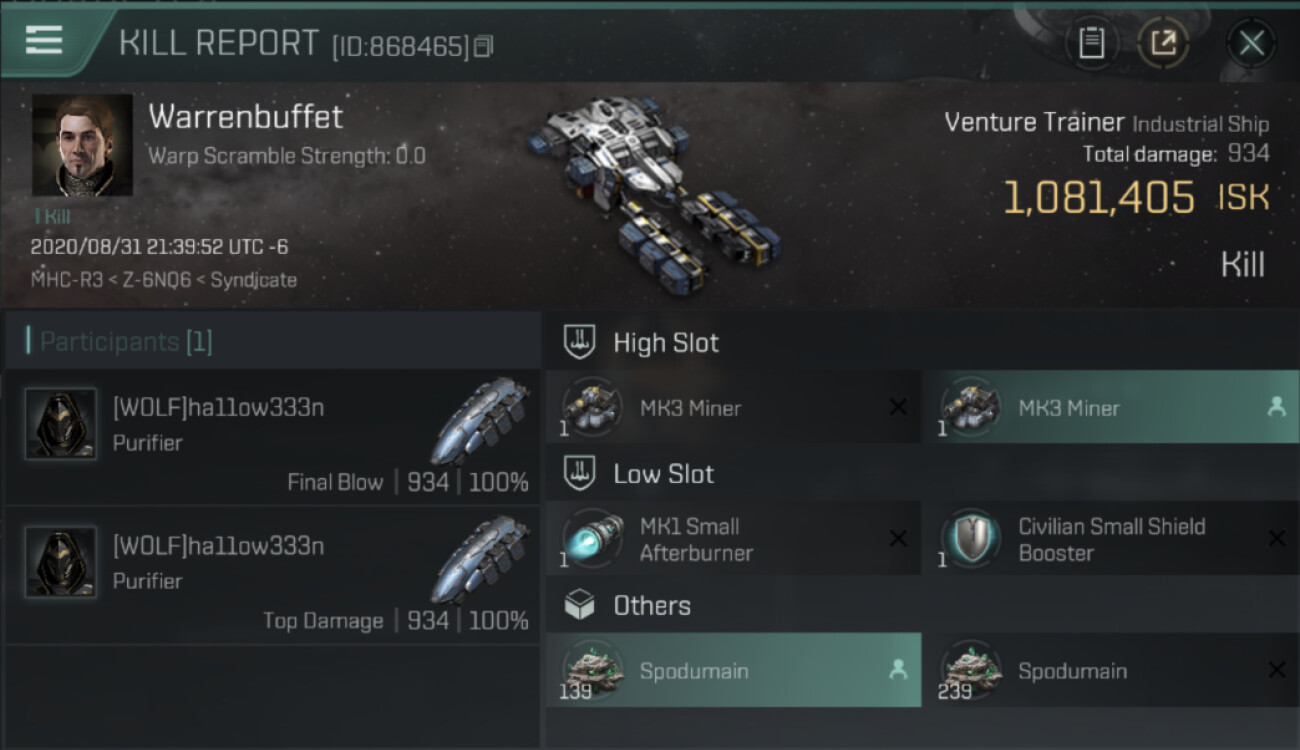Copy the kill report ID
The height and width of the screenshot is (750, 1300).
coord(484,46)
